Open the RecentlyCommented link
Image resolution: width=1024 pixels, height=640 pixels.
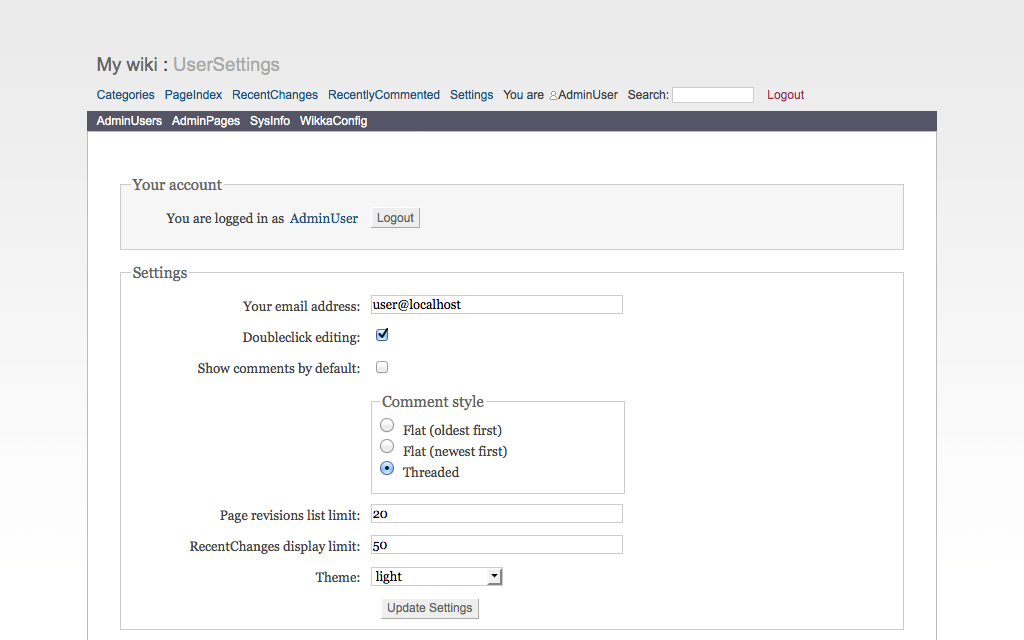click(384, 95)
